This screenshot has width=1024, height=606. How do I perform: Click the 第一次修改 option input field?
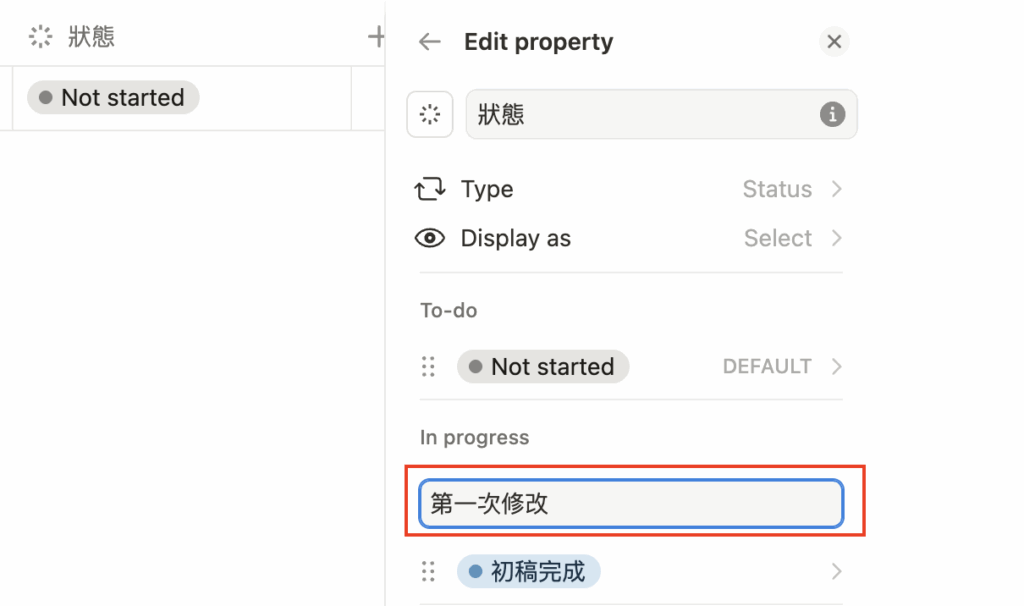click(x=630, y=504)
